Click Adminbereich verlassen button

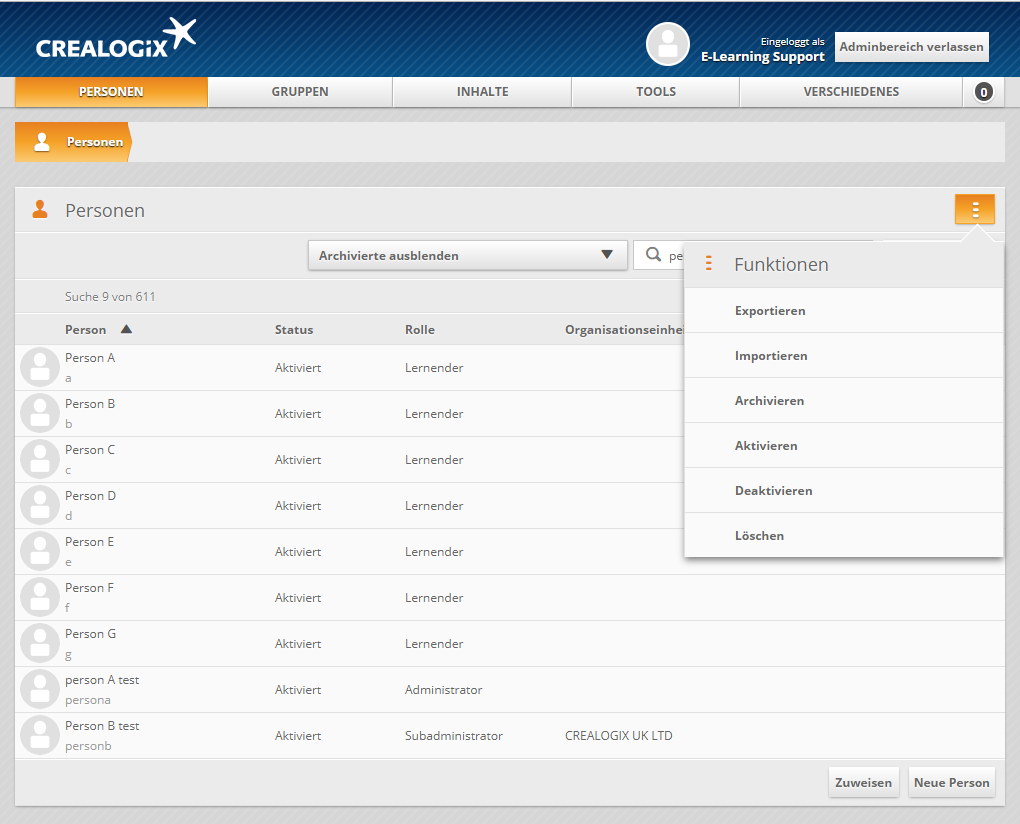[911, 47]
